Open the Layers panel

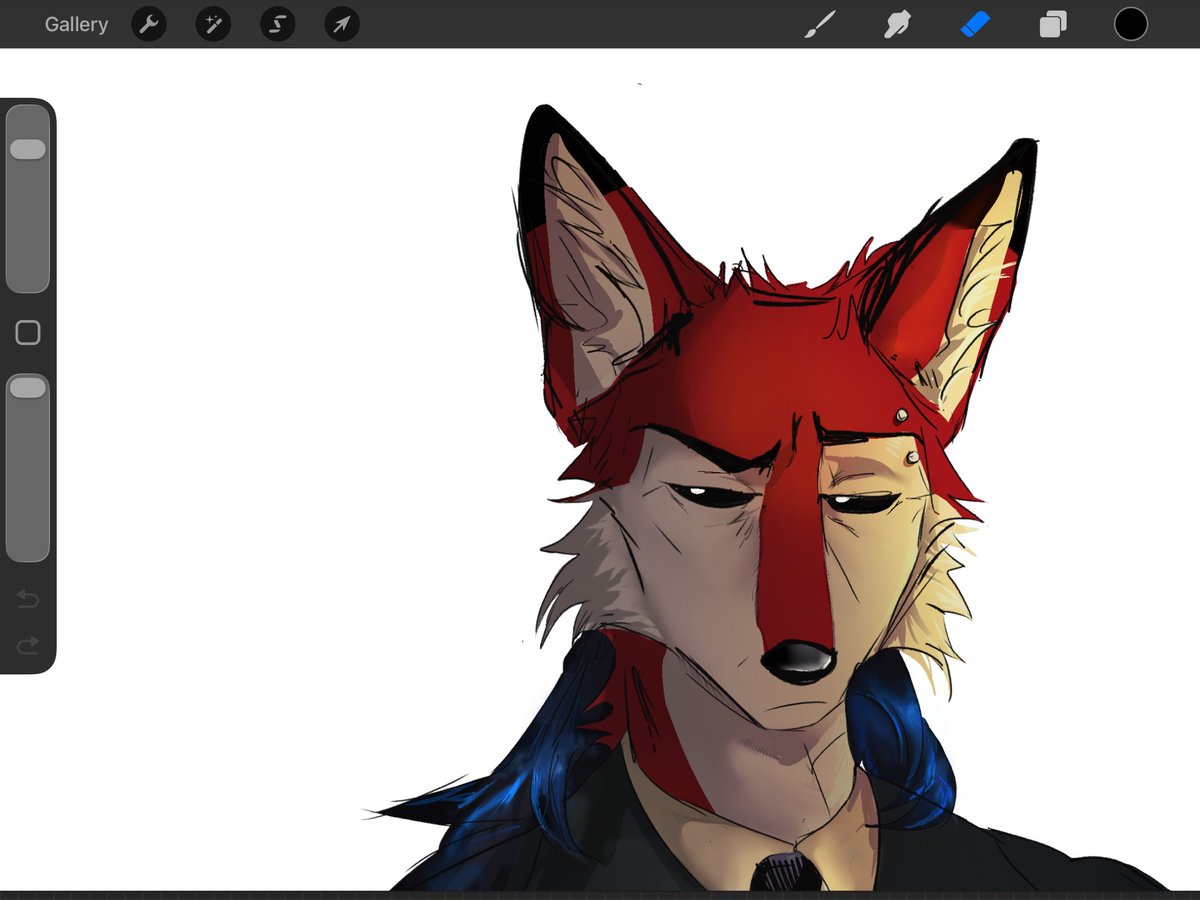pyautogui.click(x=1053, y=24)
